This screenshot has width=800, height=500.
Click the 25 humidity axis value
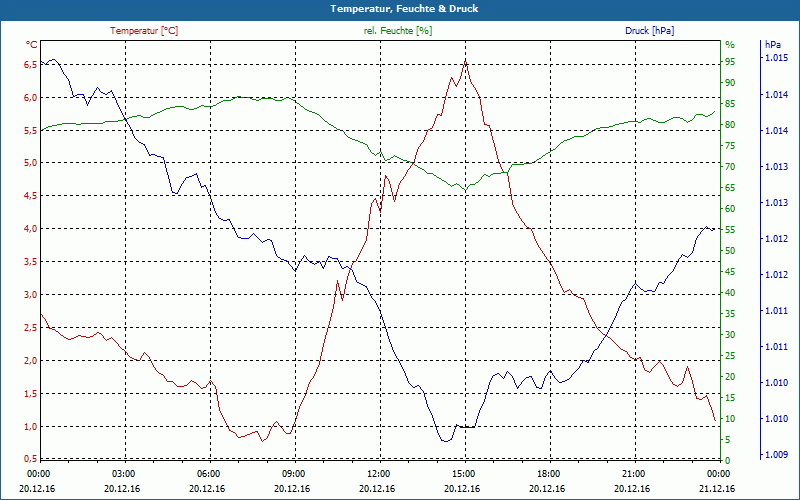730,356
